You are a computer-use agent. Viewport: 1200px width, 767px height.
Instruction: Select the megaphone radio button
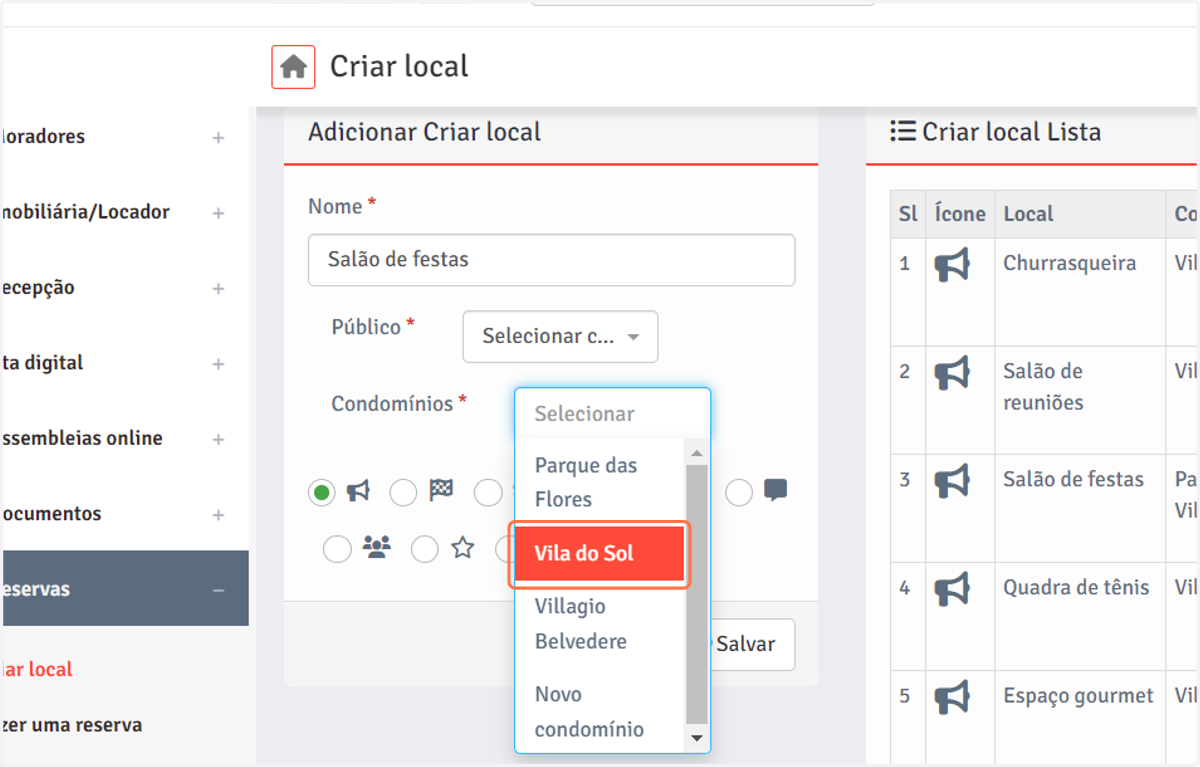[322, 492]
